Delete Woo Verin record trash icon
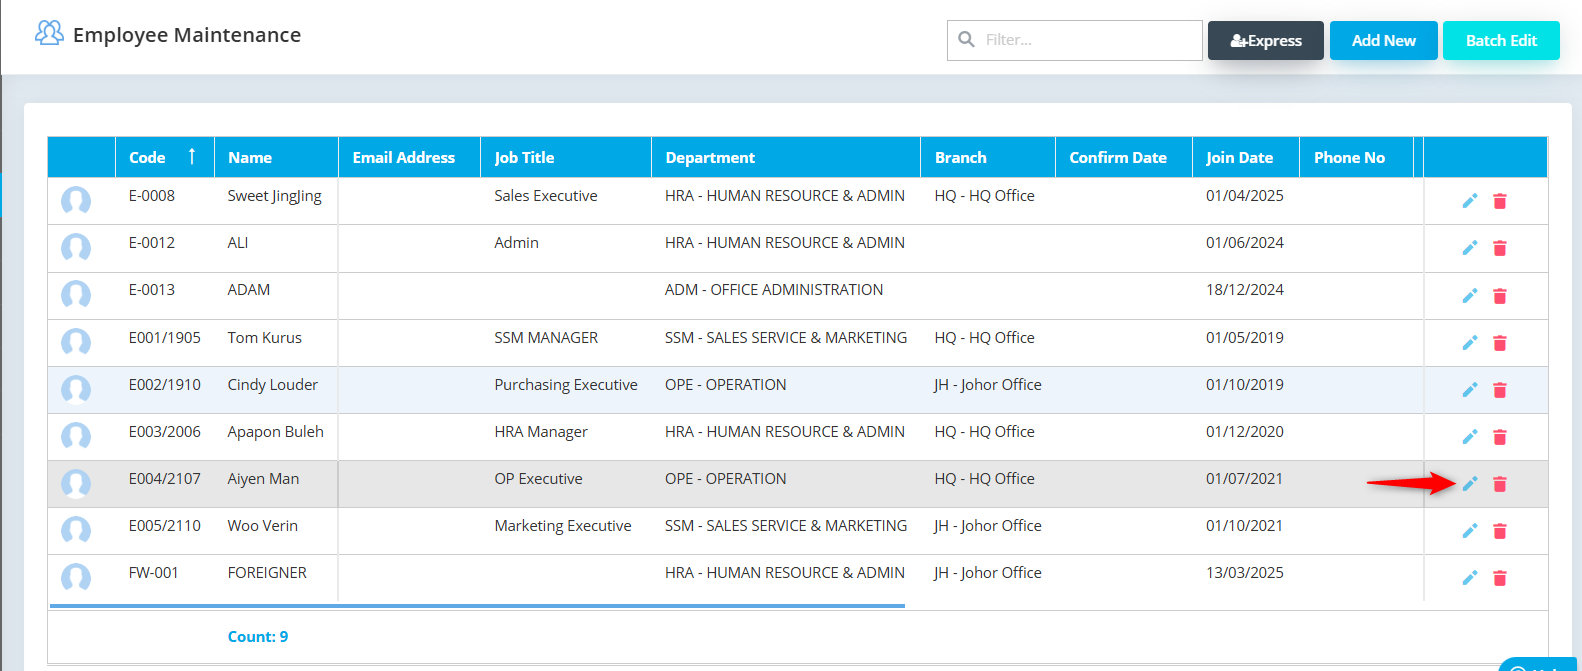 (1499, 531)
